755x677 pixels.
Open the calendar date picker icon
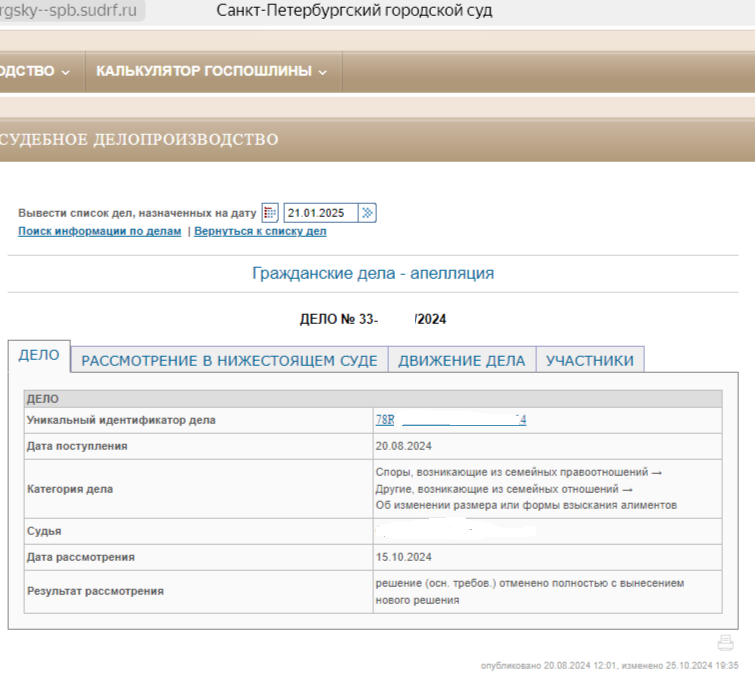pyautogui.click(x=270, y=213)
